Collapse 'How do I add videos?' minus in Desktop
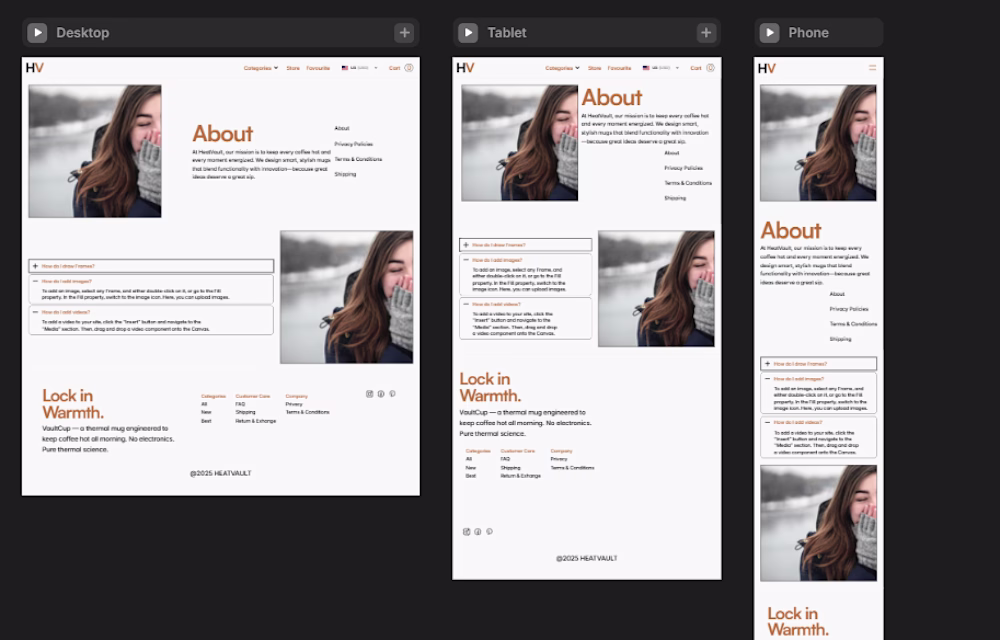 [35, 312]
